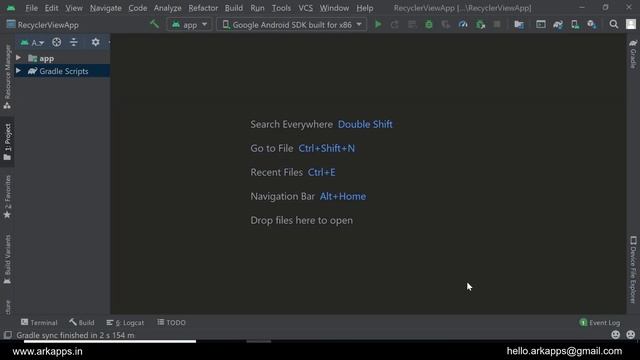The width and height of the screenshot is (640, 360).
Task: Open the Profile app gauge icon
Action: point(463,24)
